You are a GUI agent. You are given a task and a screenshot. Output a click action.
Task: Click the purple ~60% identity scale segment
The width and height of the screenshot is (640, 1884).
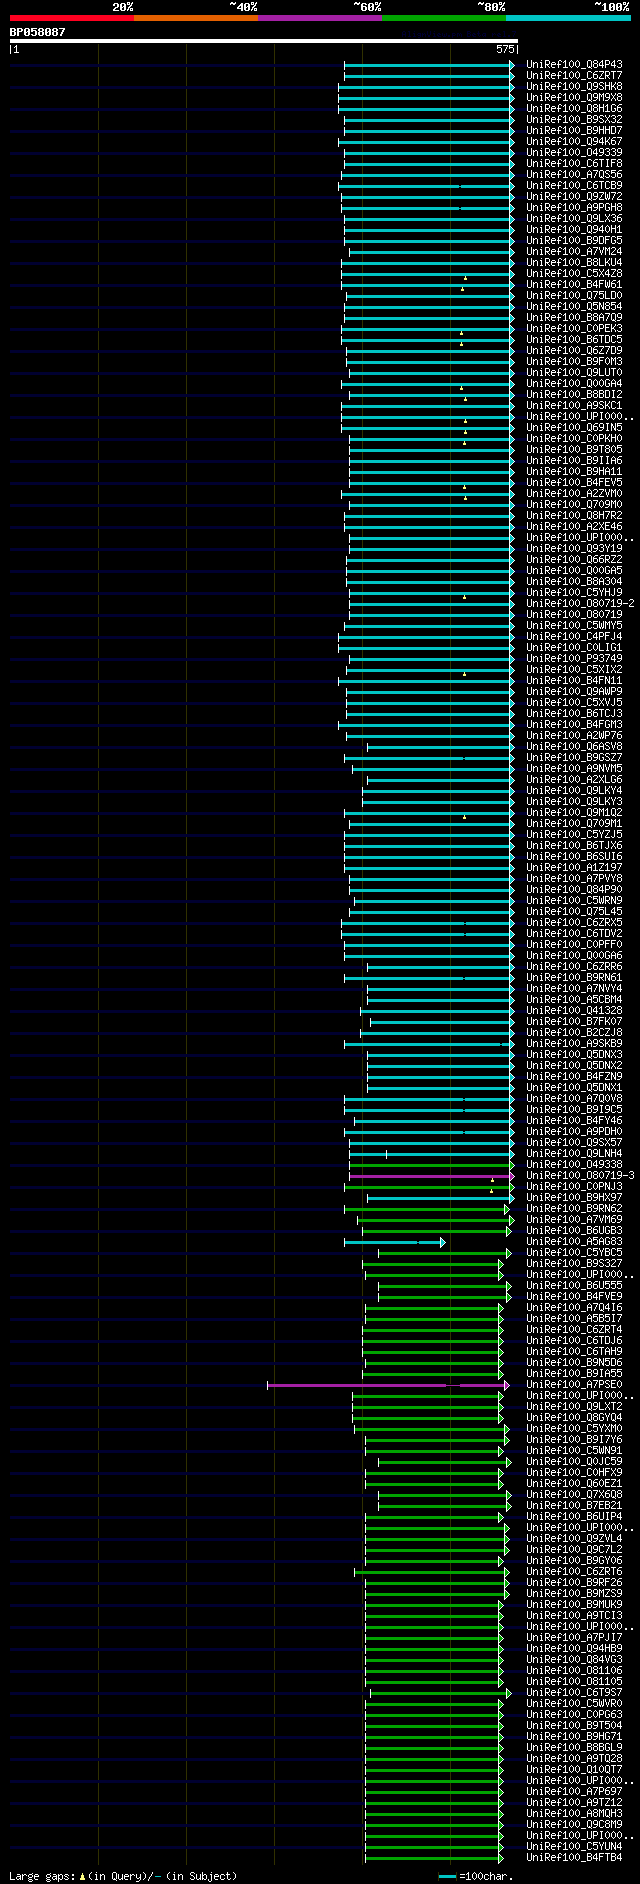[x=320, y=18]
